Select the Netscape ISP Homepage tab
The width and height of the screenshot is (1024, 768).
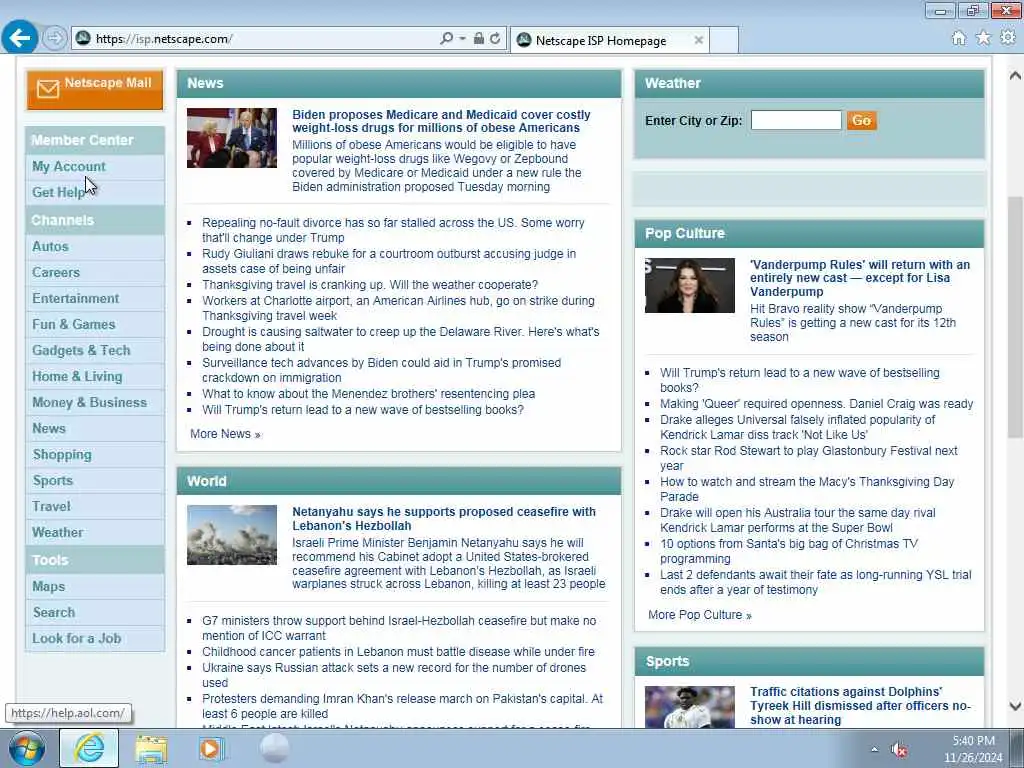tap(609, 40)
